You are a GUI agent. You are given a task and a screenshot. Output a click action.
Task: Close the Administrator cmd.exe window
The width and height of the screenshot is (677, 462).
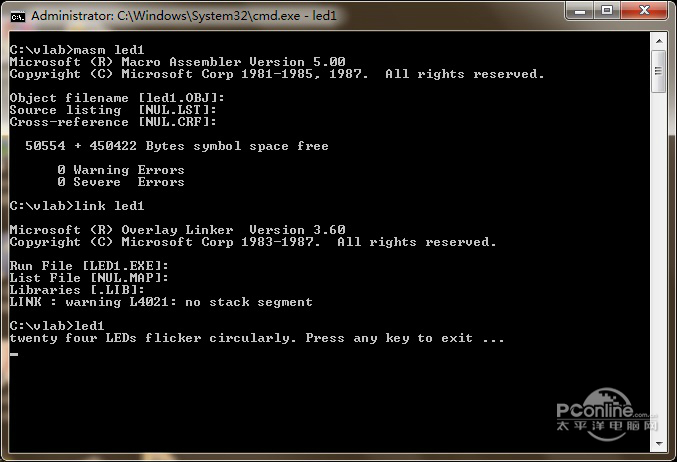click(644, 11)
